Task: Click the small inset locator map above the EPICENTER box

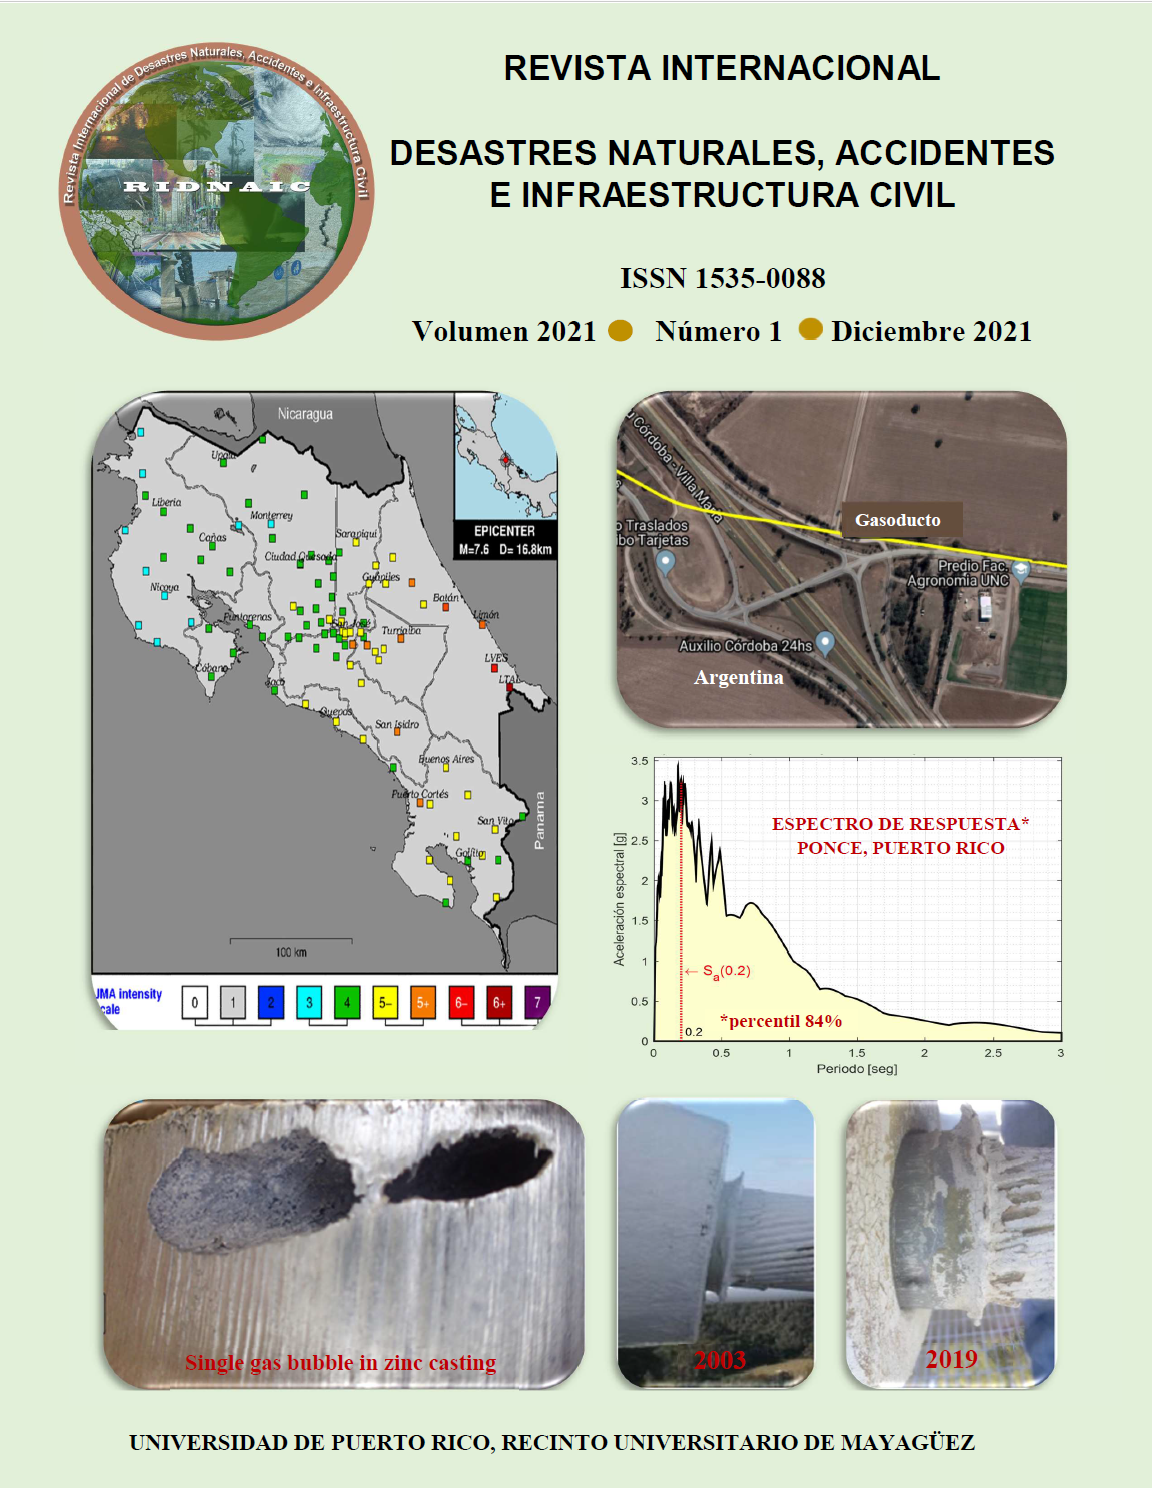Action: 506,455
